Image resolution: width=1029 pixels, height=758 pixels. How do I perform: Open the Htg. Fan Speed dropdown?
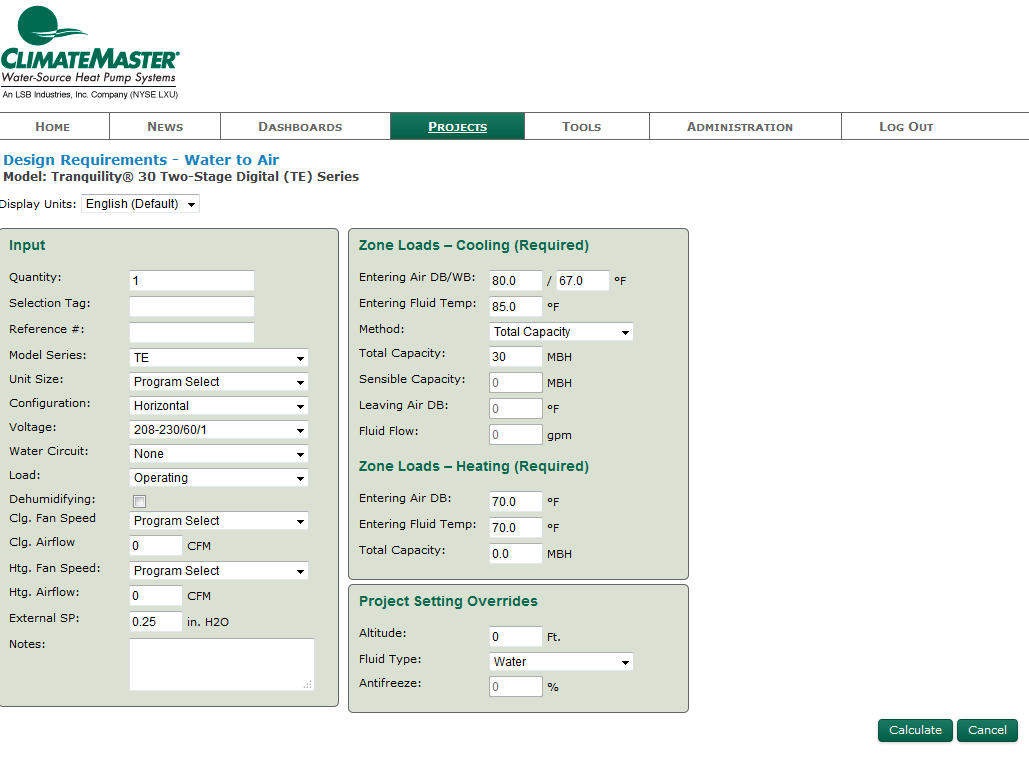coord(219,571)
